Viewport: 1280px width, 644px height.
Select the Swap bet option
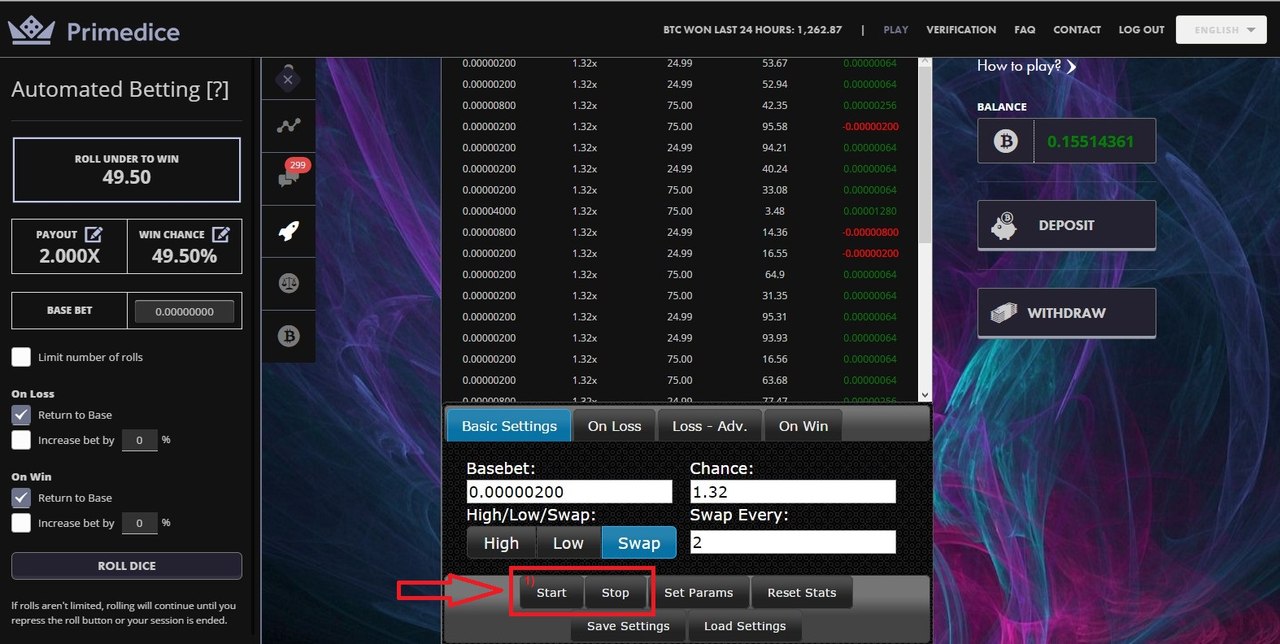639,543
